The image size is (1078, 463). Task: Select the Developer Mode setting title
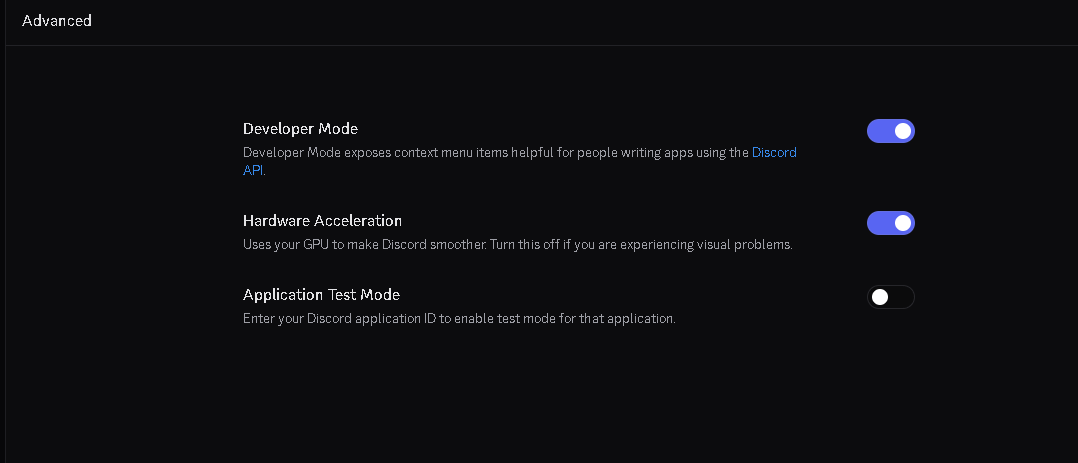click(x=300, y=129)
